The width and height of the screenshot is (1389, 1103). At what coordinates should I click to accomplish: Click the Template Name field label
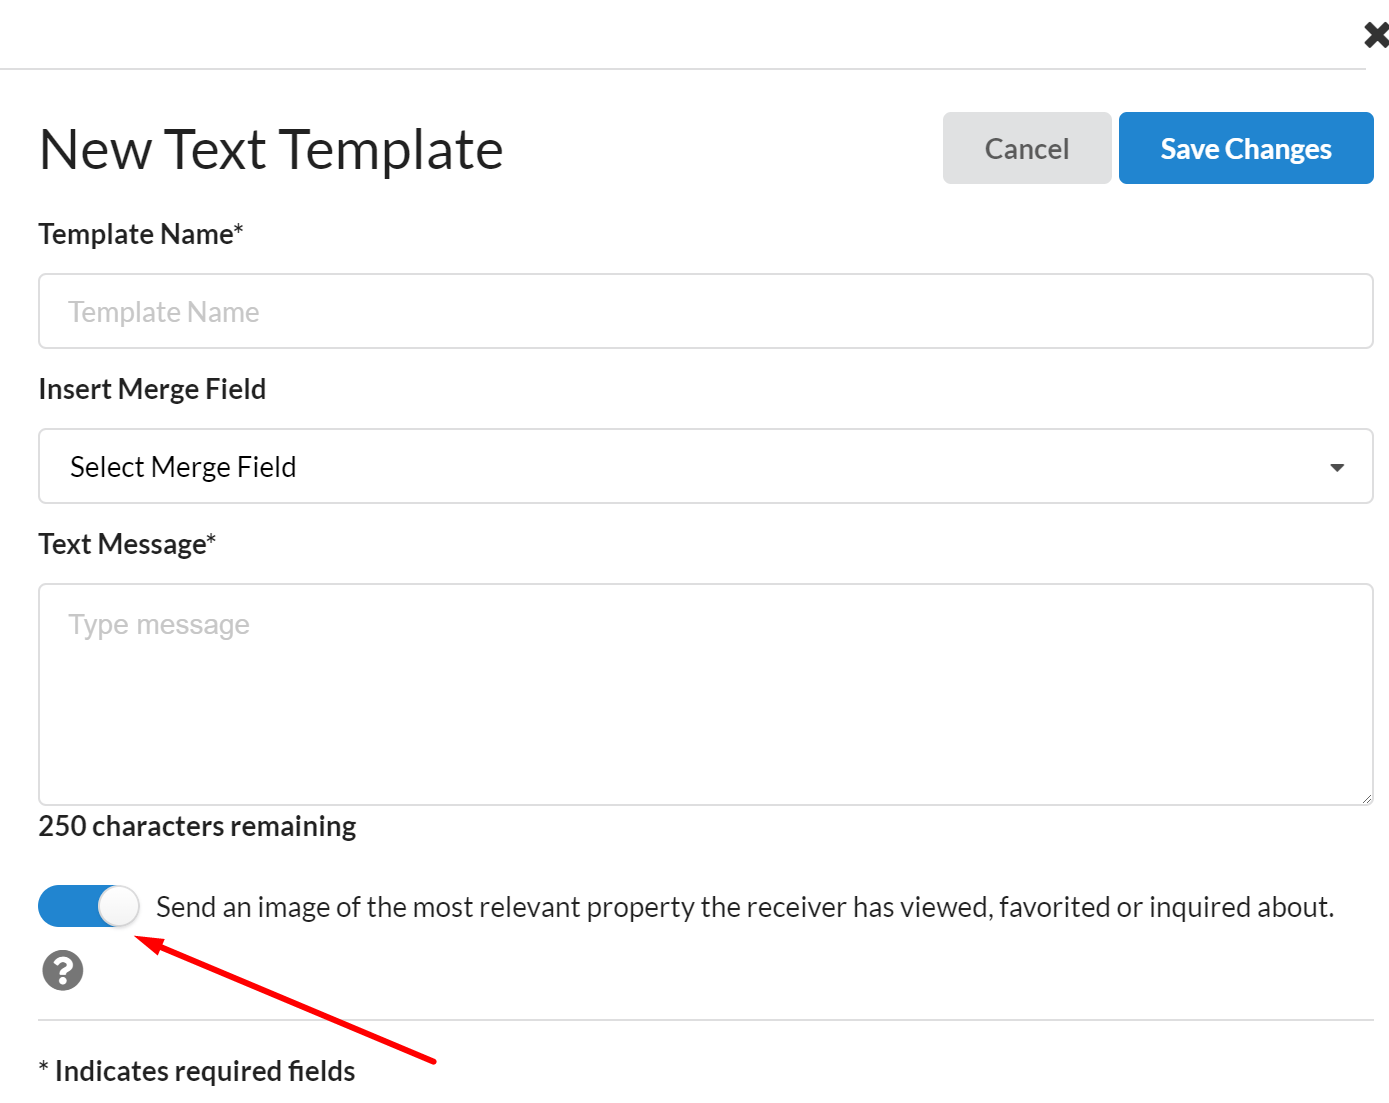135,234
